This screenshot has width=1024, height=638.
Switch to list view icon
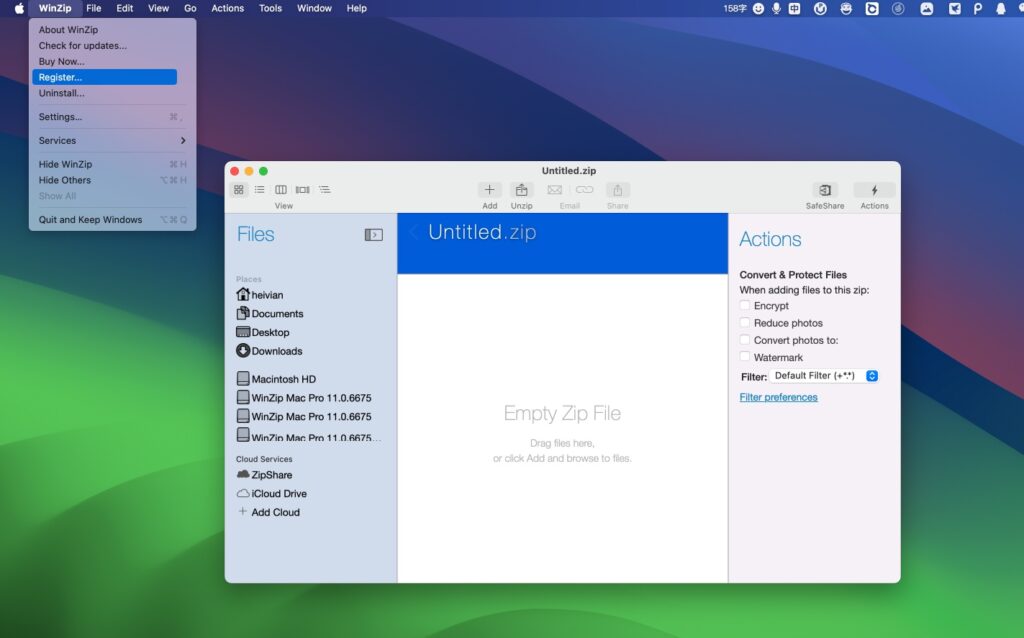259,189
